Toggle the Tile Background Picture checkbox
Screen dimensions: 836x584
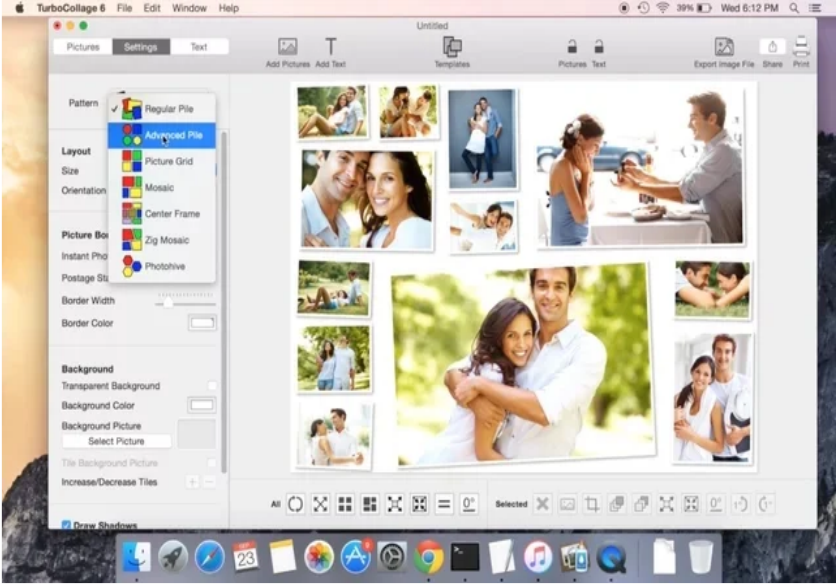pyautogui.click(x=212, y=462)
